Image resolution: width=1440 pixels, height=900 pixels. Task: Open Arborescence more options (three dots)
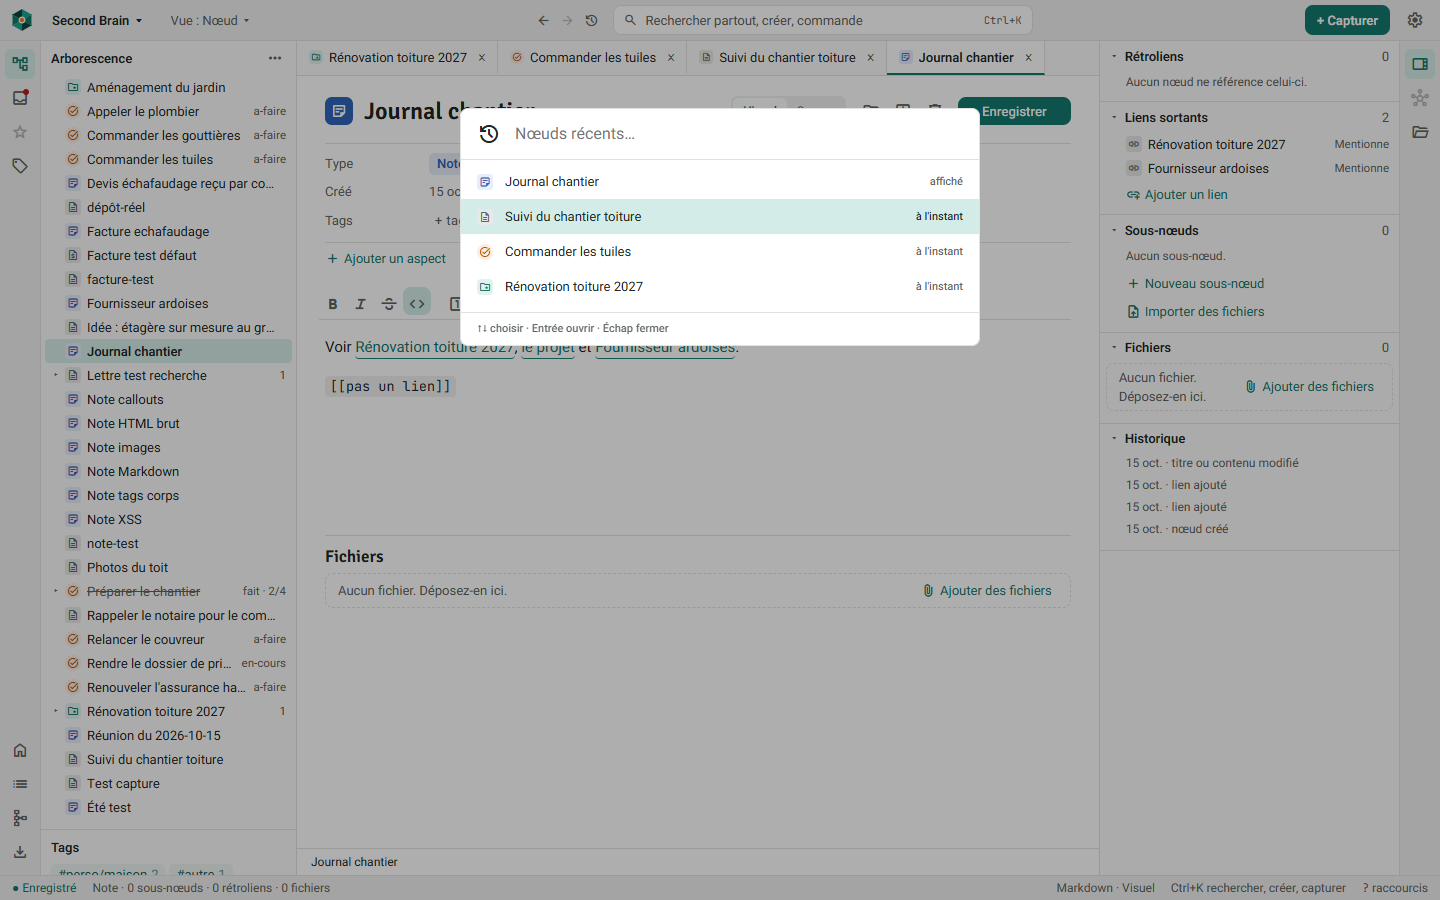[x=275, y=58]
